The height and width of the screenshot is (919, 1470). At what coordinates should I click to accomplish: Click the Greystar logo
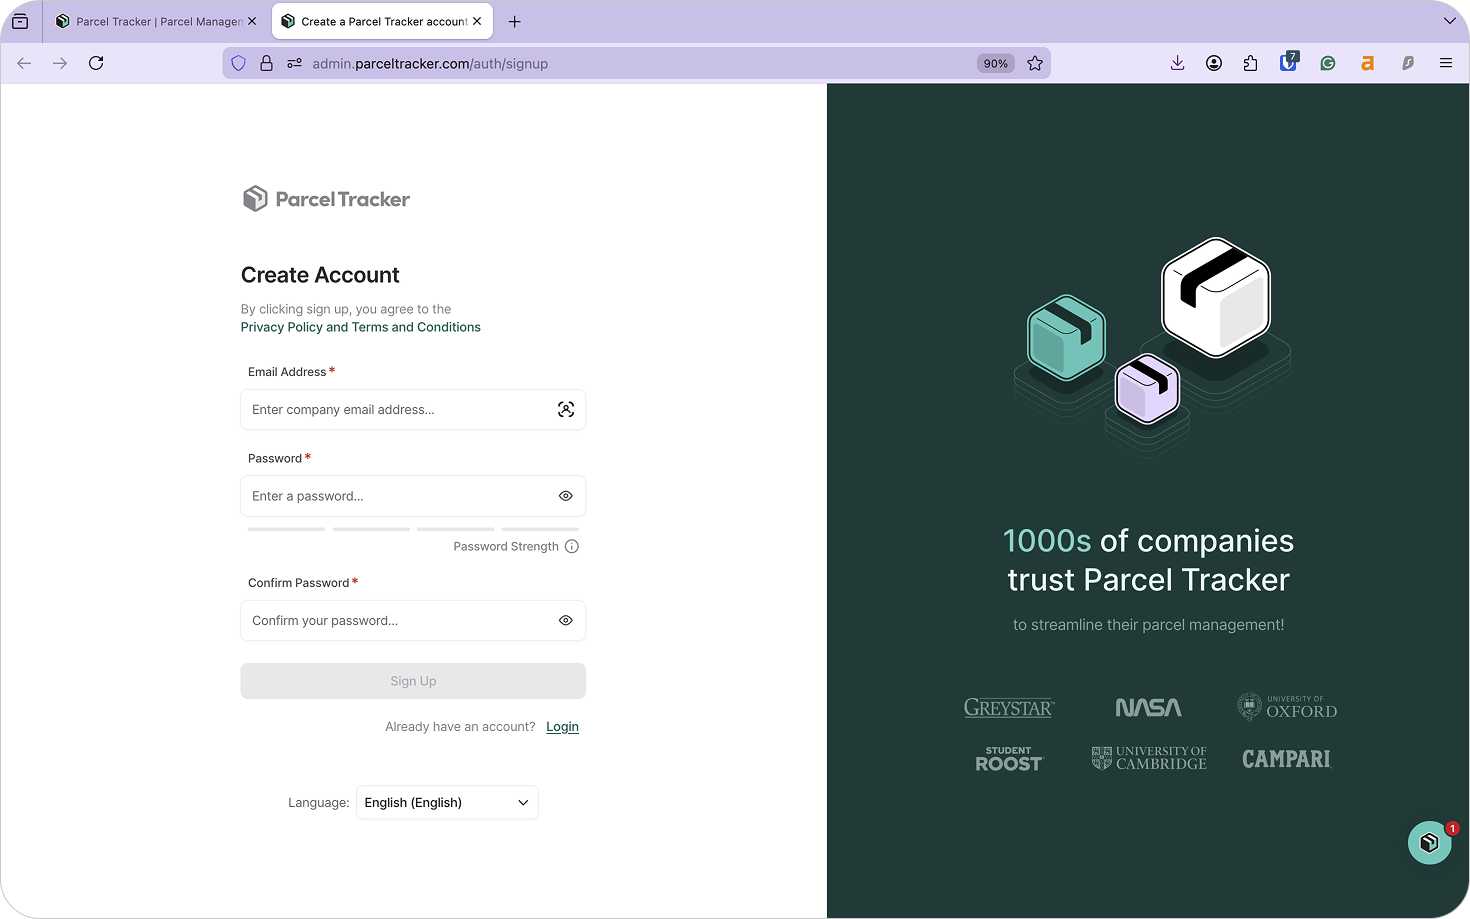(x=1009, y=708)
